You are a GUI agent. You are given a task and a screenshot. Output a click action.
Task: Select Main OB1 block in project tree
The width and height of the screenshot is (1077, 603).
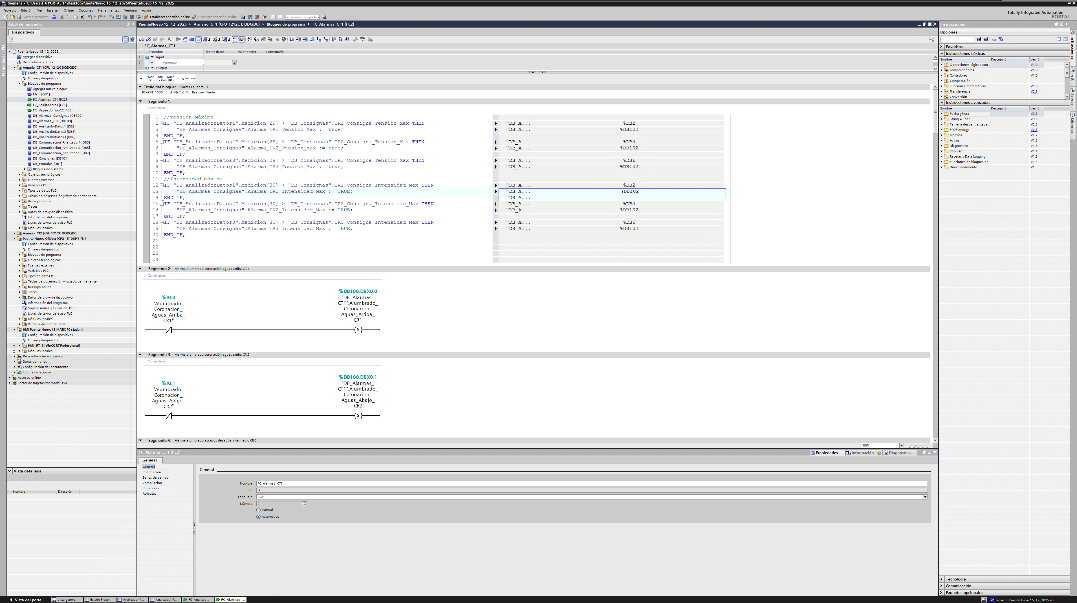point(40,94)
